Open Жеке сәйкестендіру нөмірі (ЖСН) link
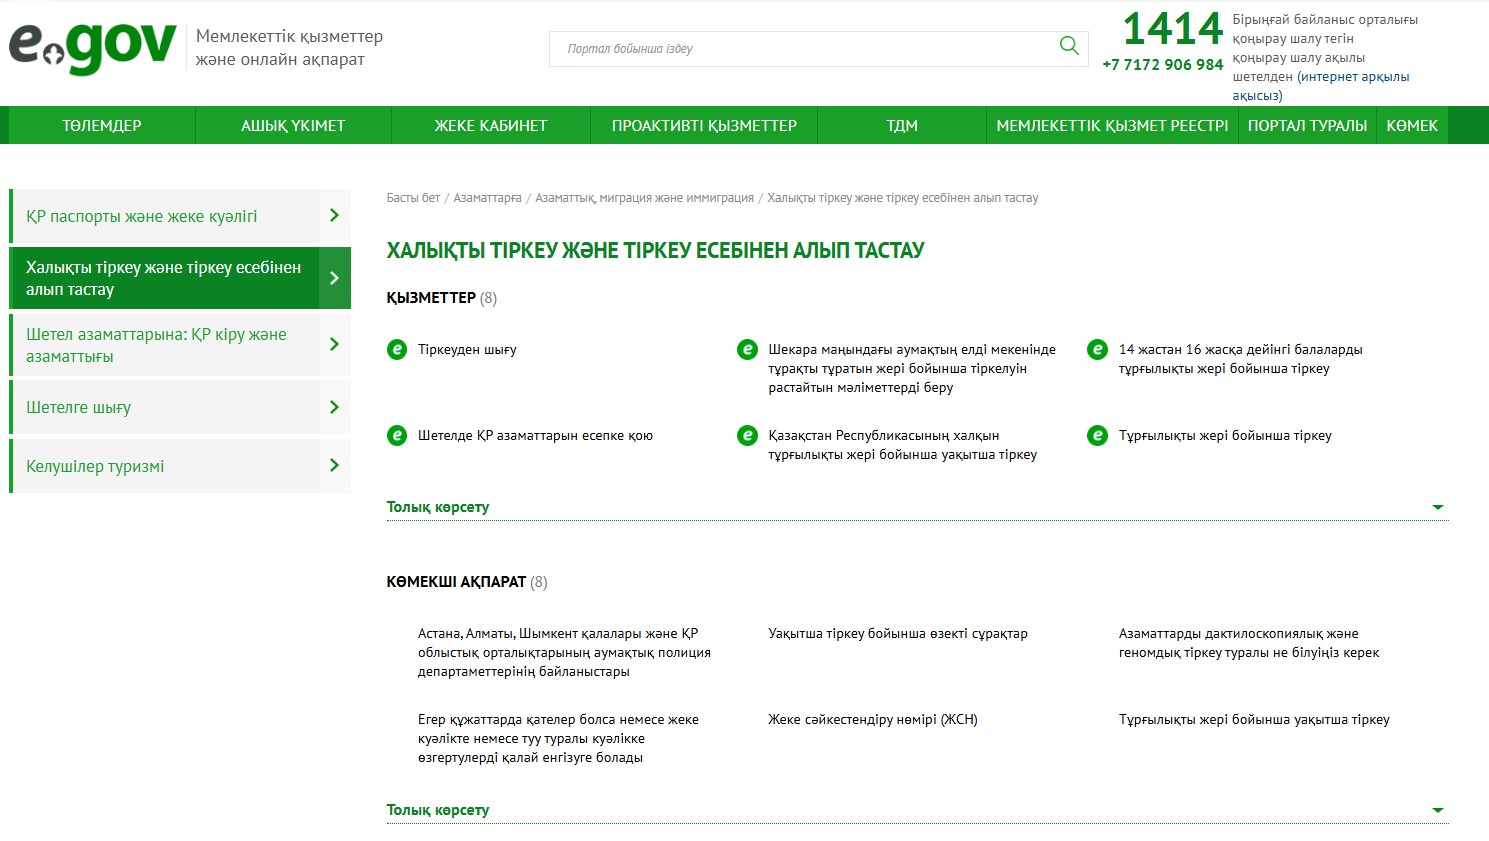 [872, 720]
